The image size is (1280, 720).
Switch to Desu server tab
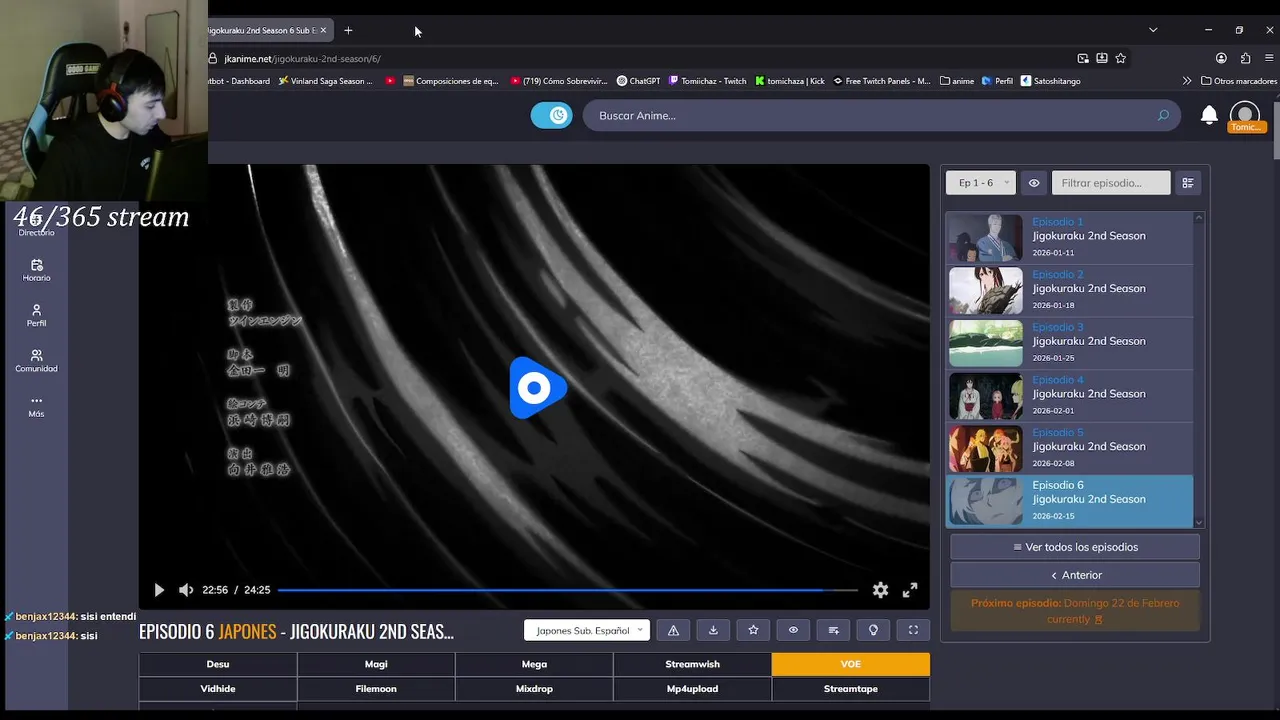click(218, 664)
